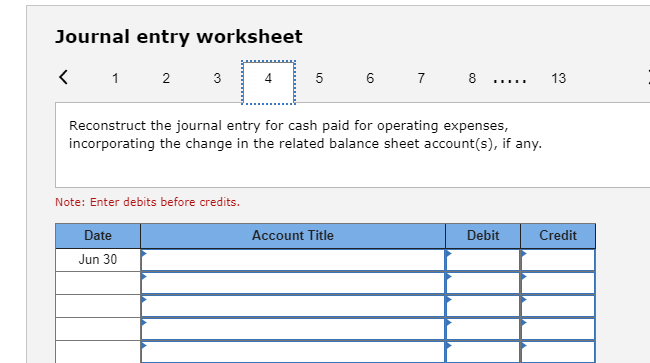
Task: Open journal entry tab 6
Action: 370,78
